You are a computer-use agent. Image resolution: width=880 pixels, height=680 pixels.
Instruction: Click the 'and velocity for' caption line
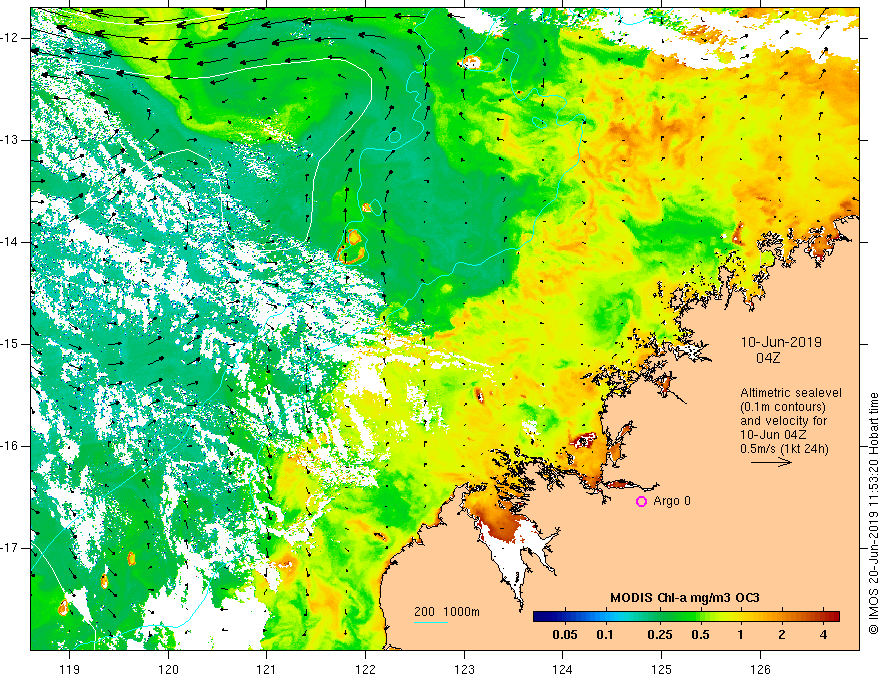point(783,421)
